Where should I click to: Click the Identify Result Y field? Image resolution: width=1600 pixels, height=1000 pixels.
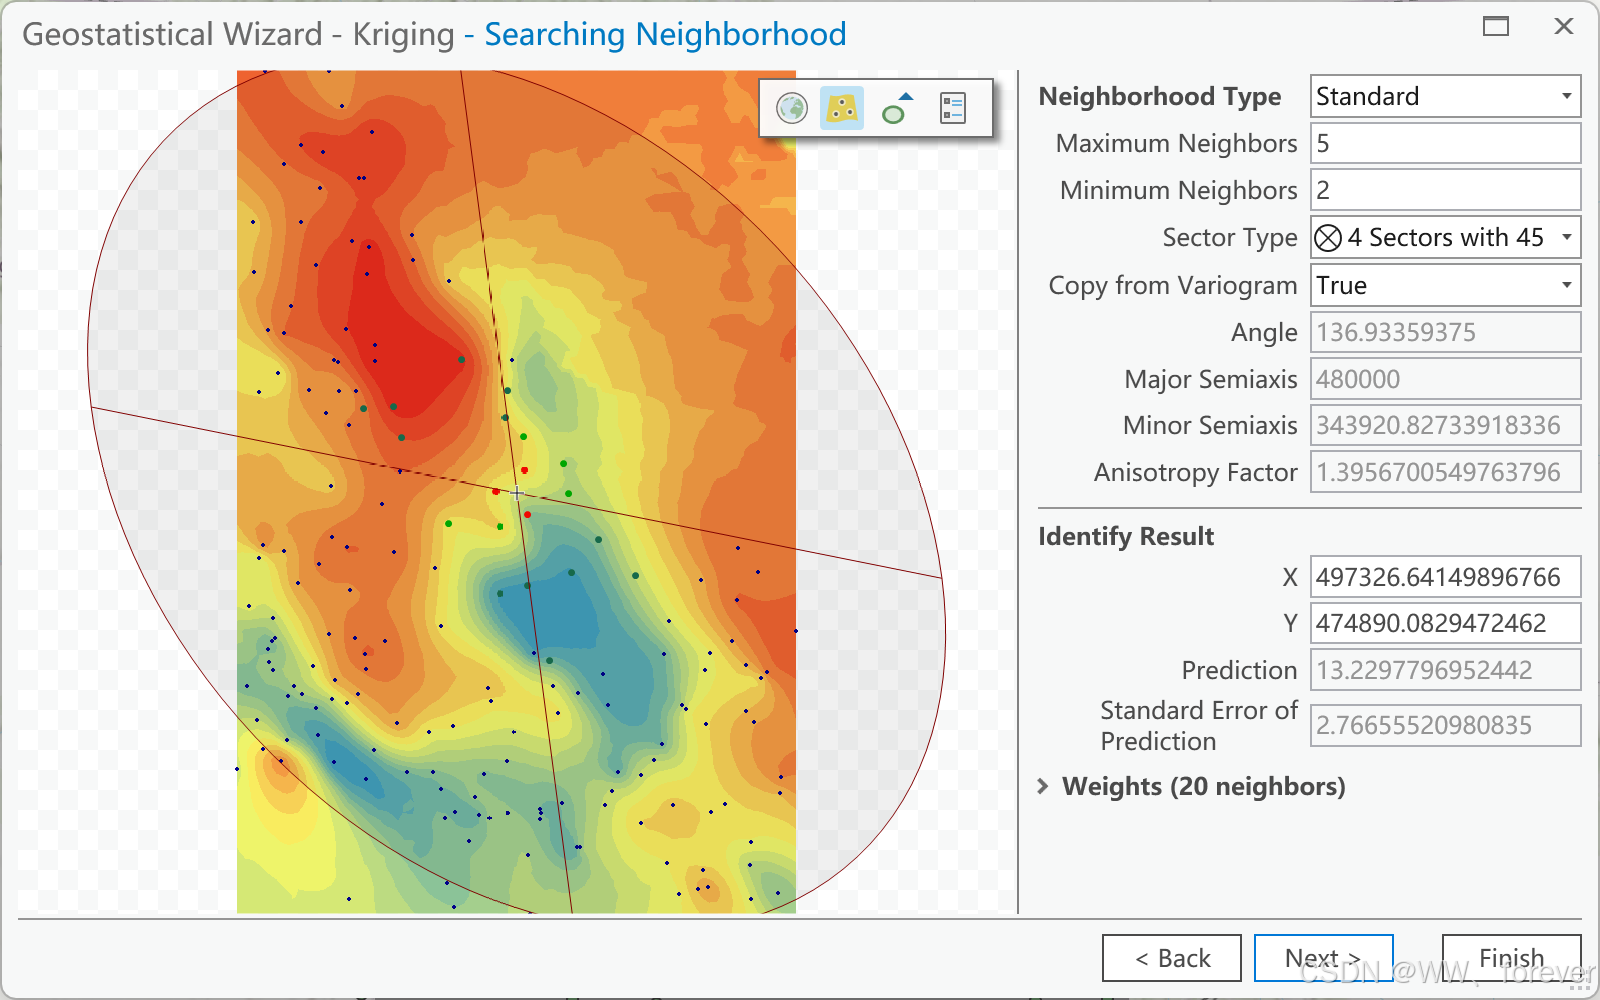(1445, 623)
